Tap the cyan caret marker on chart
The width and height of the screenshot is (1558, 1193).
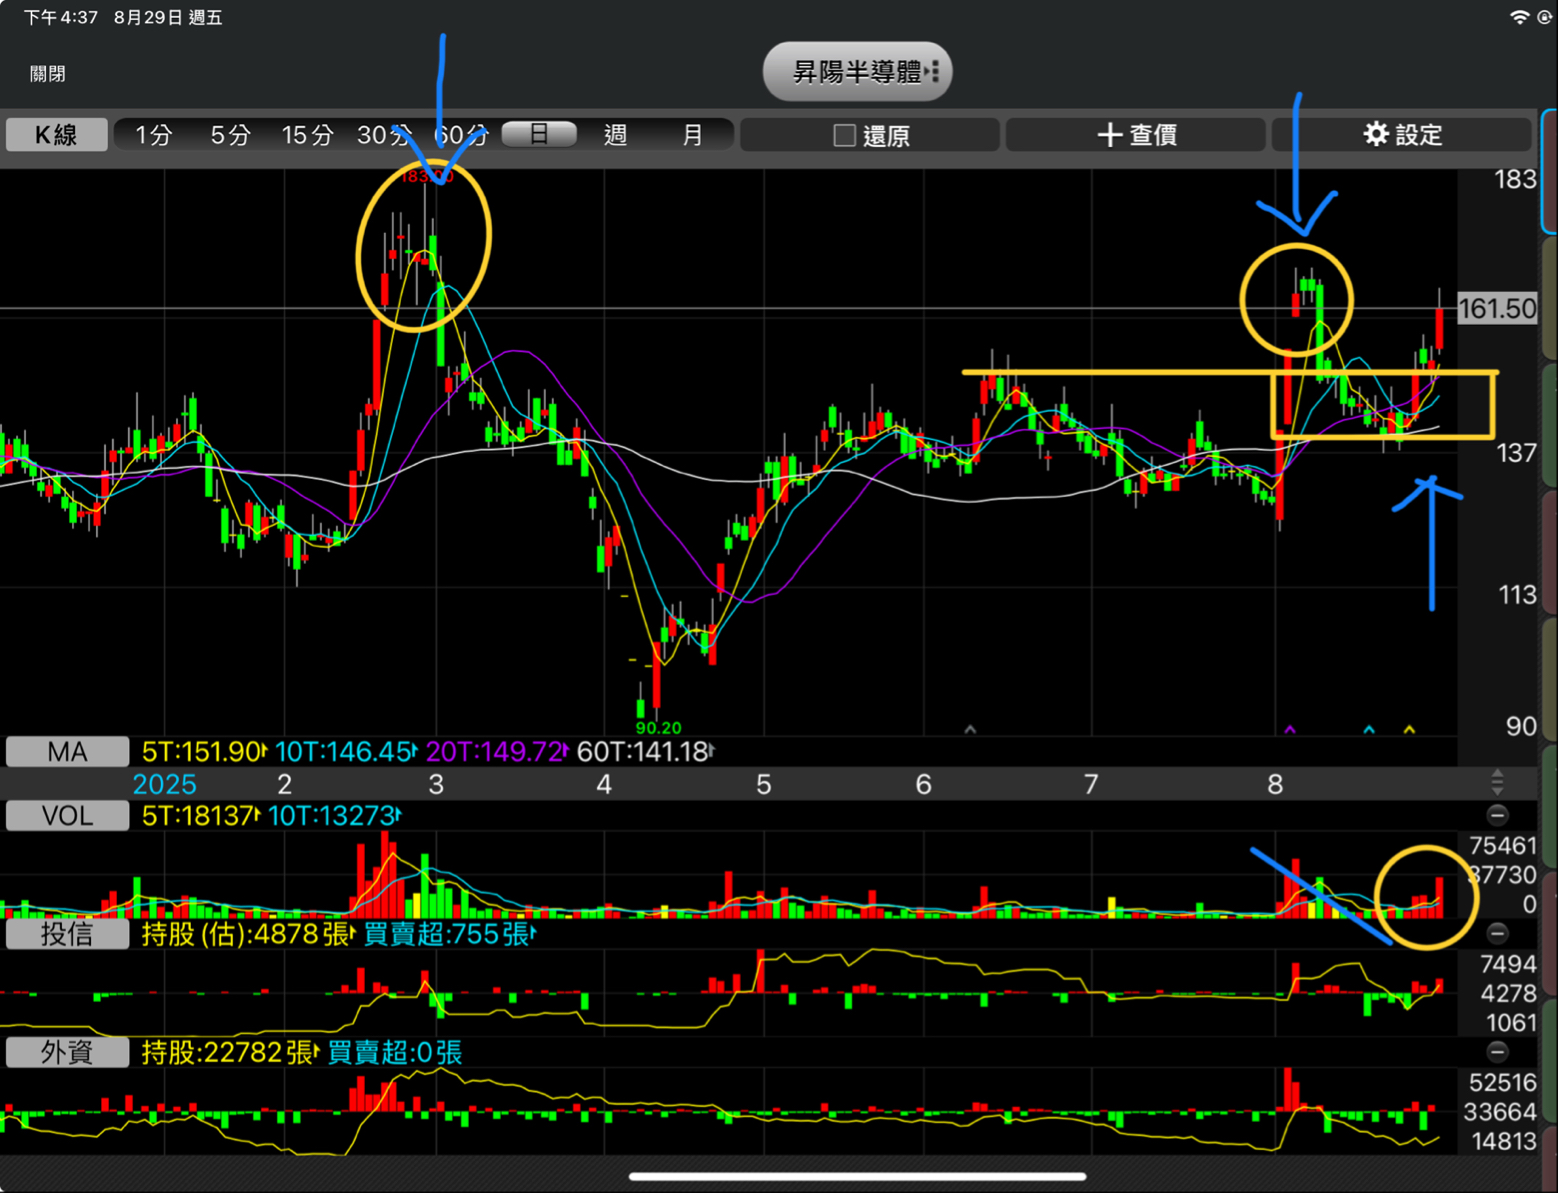click(x=1369, y=730)
